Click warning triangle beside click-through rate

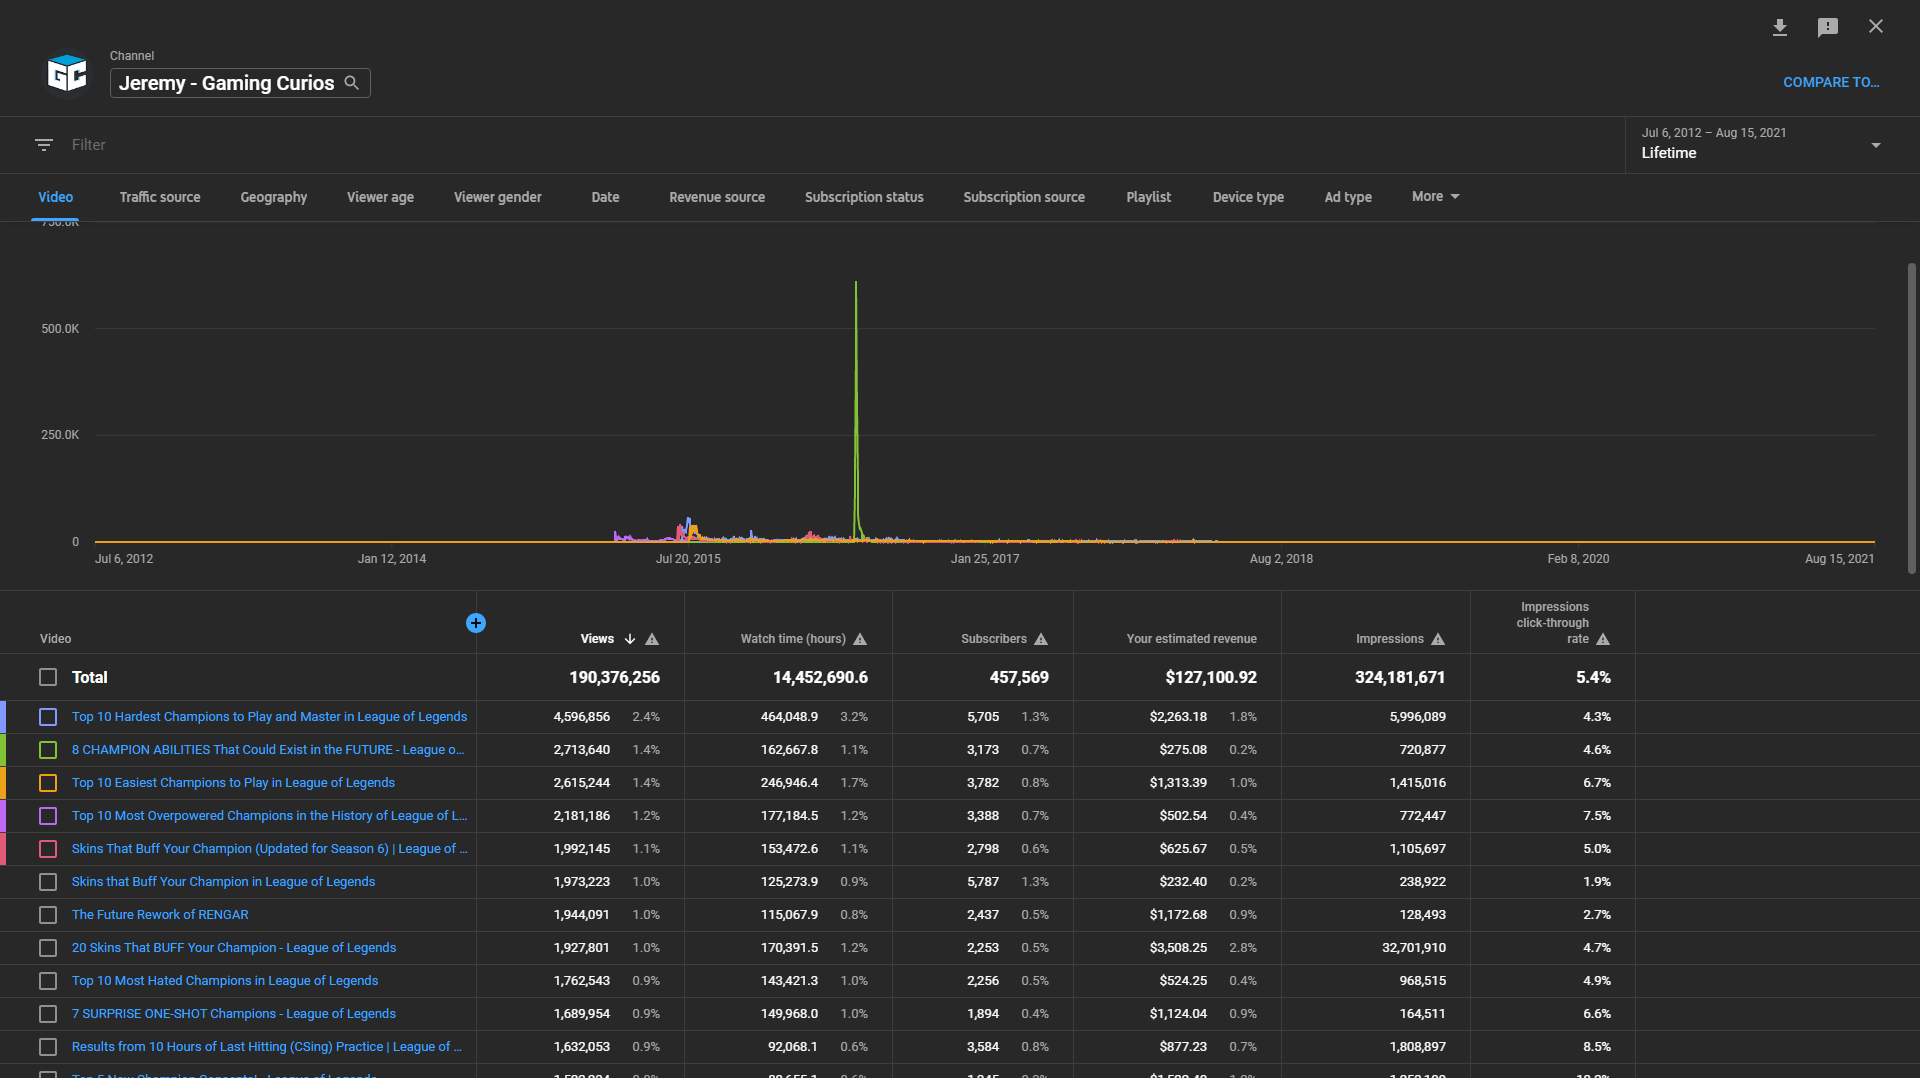(x=1603, y=639)
